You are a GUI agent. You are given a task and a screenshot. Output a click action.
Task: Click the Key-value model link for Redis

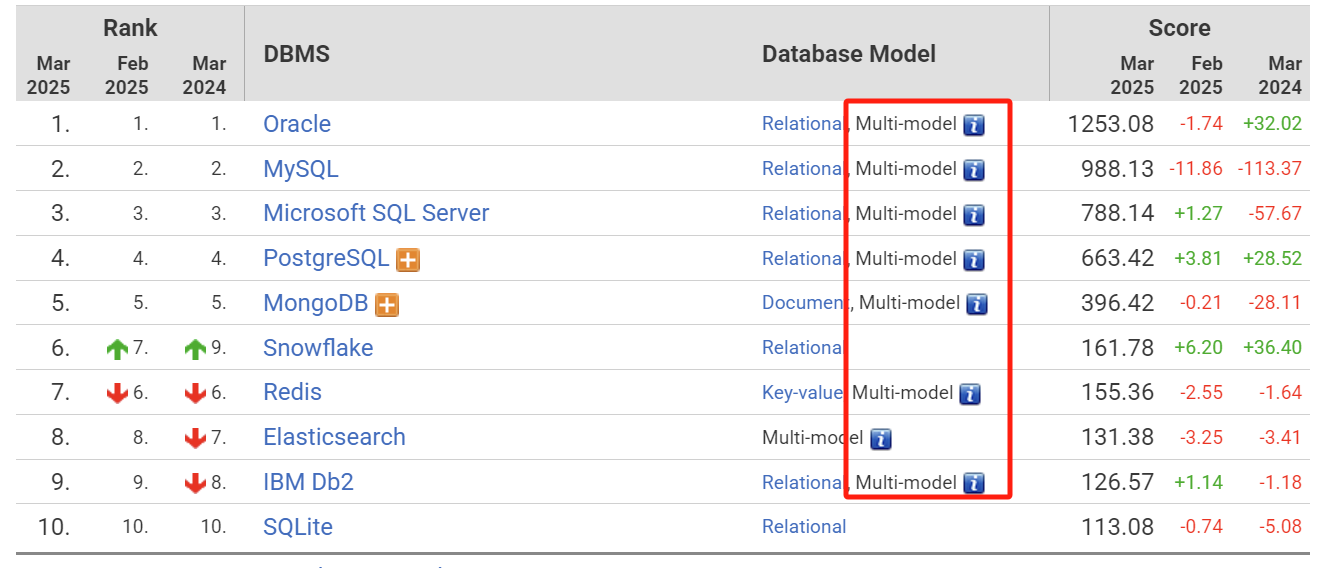pos(802,392)
